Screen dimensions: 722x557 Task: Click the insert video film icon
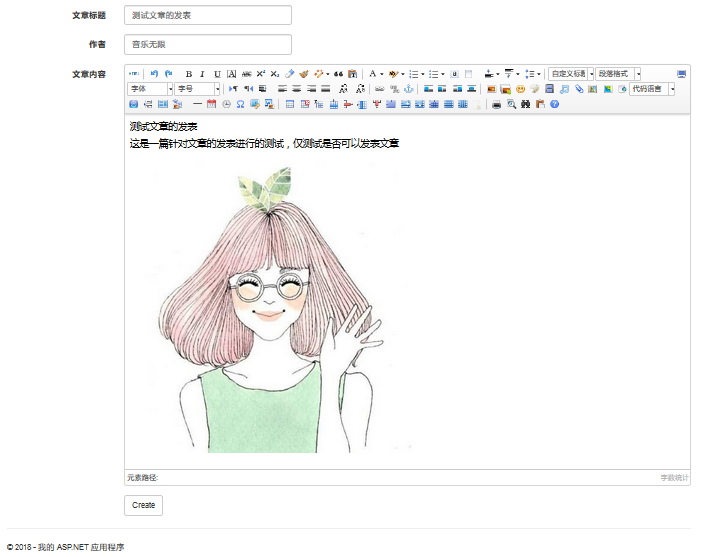pos(549,89)
